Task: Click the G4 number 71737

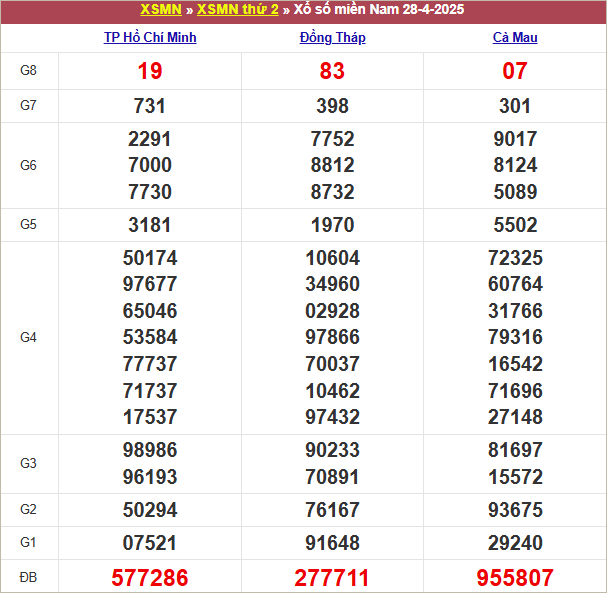Action: 150,391
